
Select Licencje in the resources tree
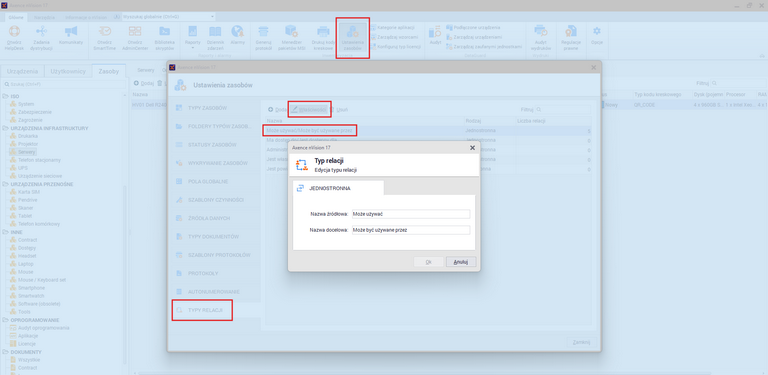coord(26,344)
